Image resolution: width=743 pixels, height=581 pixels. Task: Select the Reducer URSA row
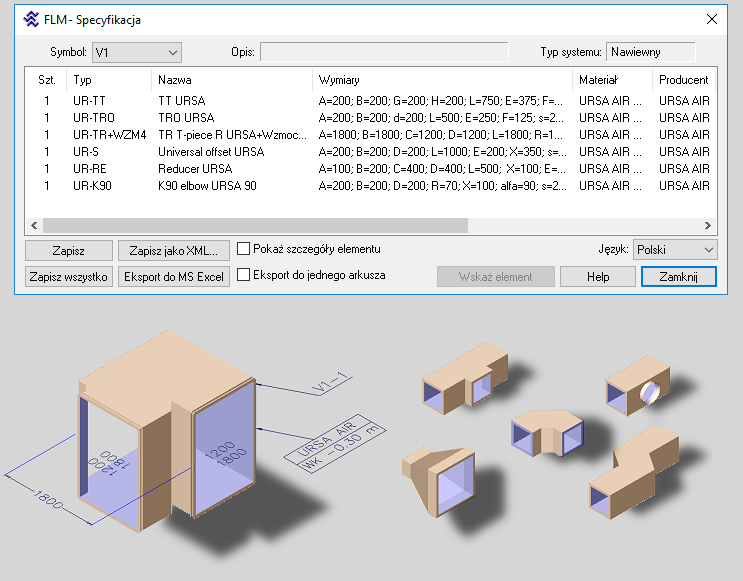(x=195, y=169)
